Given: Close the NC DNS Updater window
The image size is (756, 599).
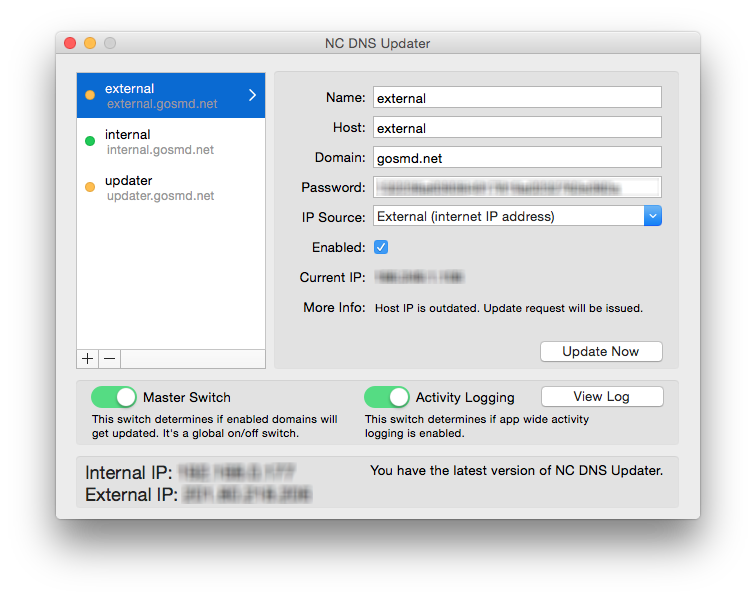Looking at the screenshot, I should coord(70,43).
